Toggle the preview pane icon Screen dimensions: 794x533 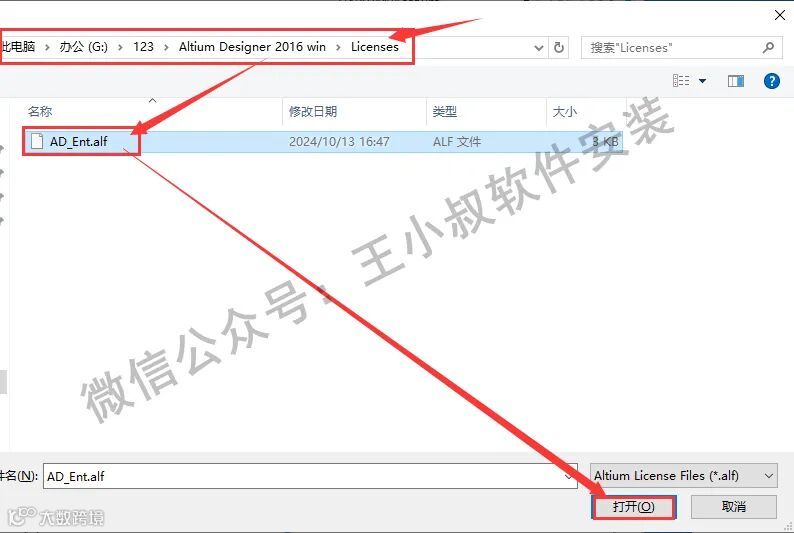tap(736, 81)
